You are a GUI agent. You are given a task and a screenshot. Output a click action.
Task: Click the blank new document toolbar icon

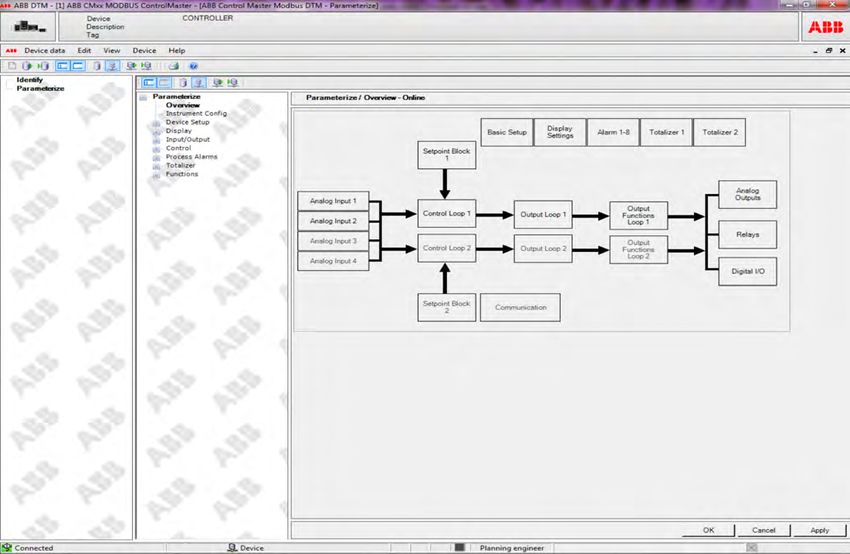click(11, 66)
